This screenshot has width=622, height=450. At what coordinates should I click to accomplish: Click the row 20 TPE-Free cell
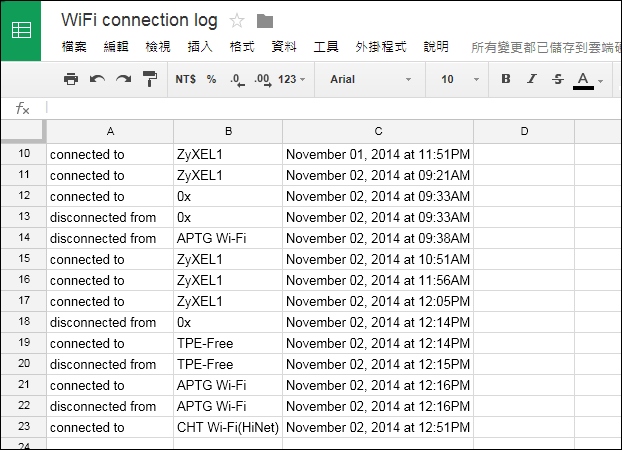(228, 364)
